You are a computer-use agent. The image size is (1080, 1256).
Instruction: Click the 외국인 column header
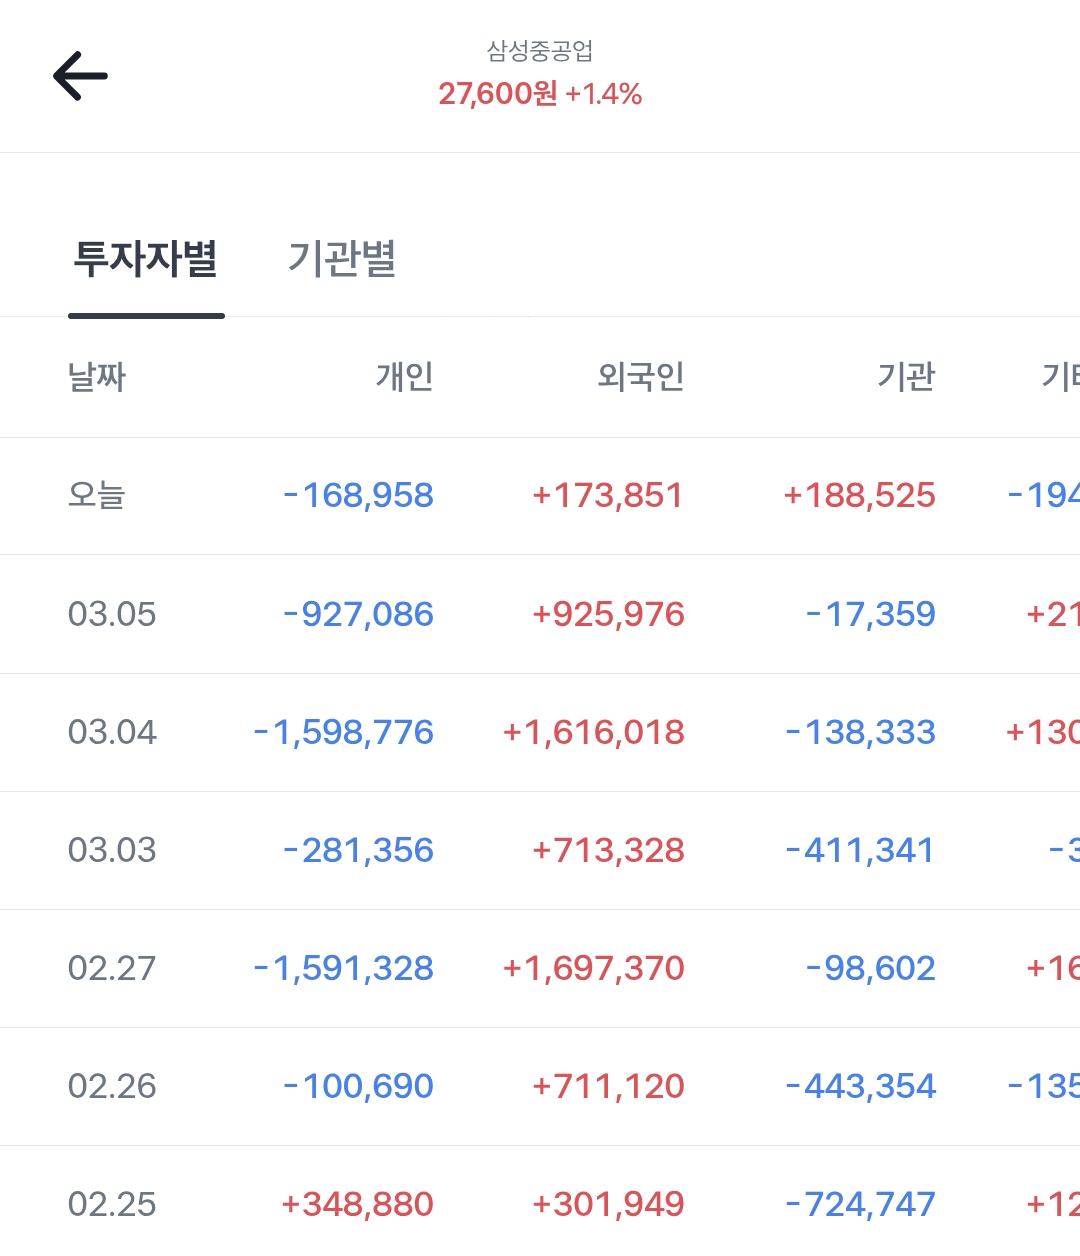640,377
